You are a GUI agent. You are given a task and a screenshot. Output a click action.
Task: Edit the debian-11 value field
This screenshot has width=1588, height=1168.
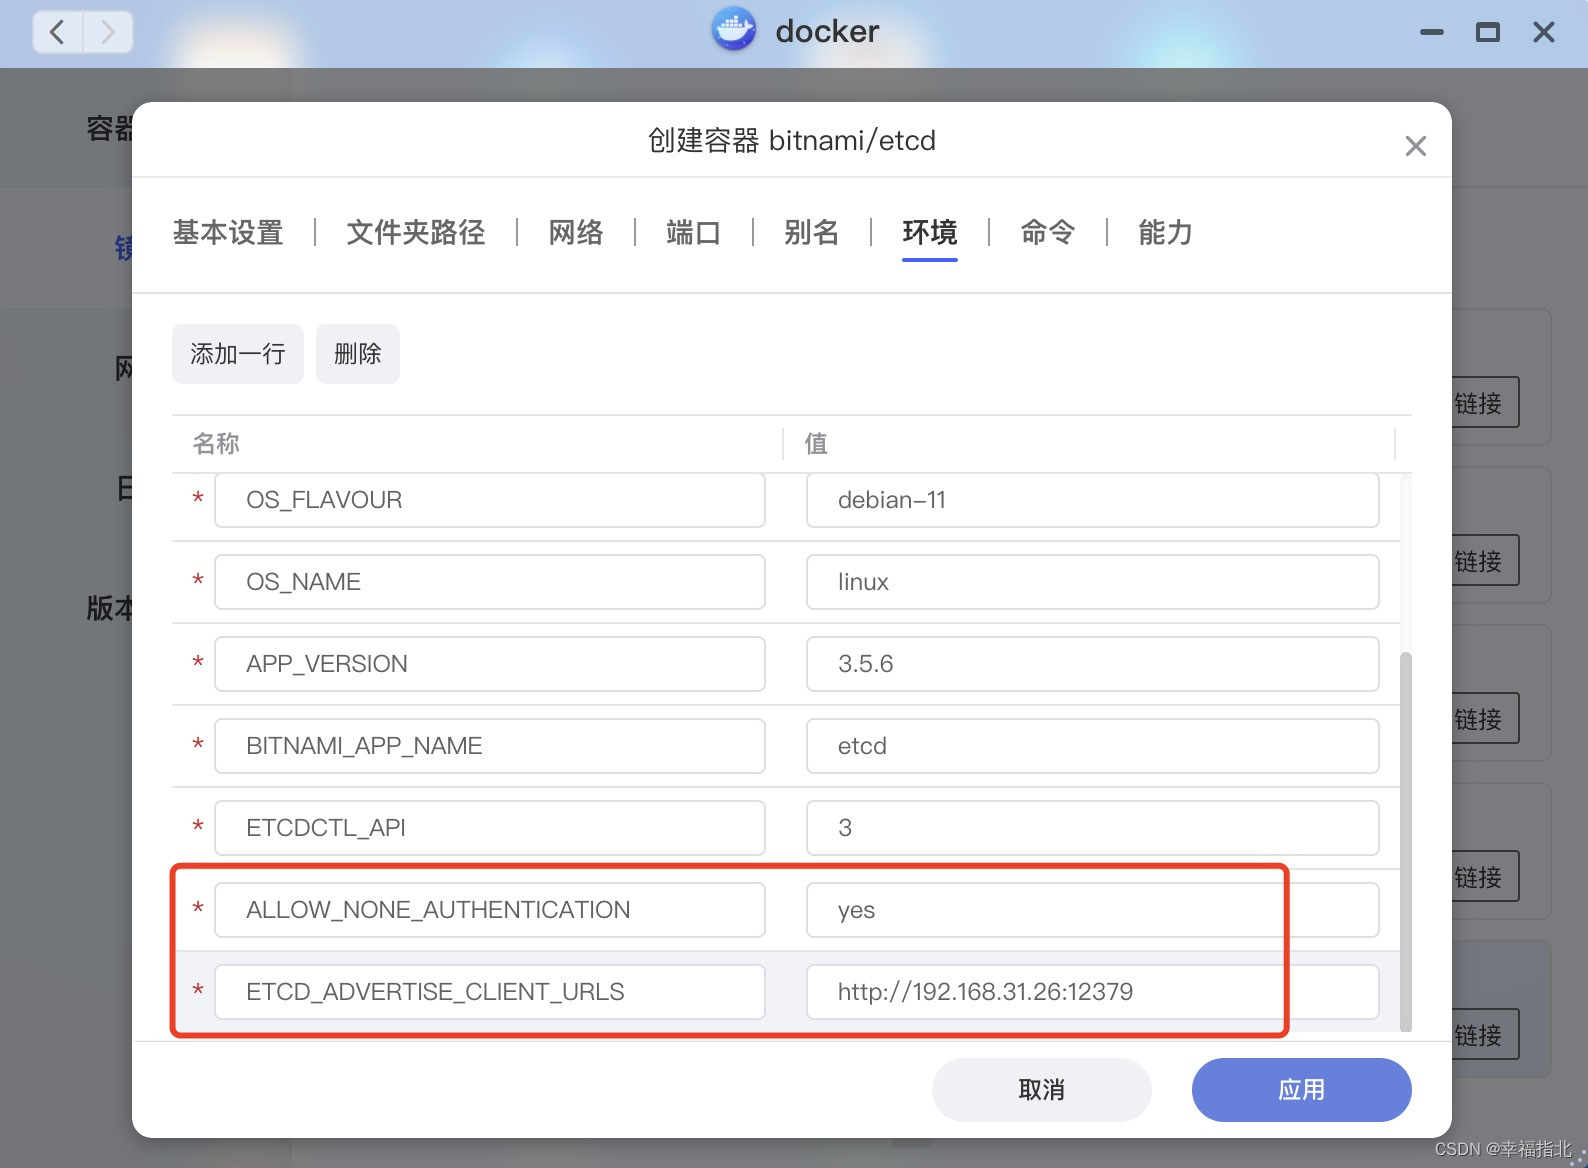[x=1093, y=500]
